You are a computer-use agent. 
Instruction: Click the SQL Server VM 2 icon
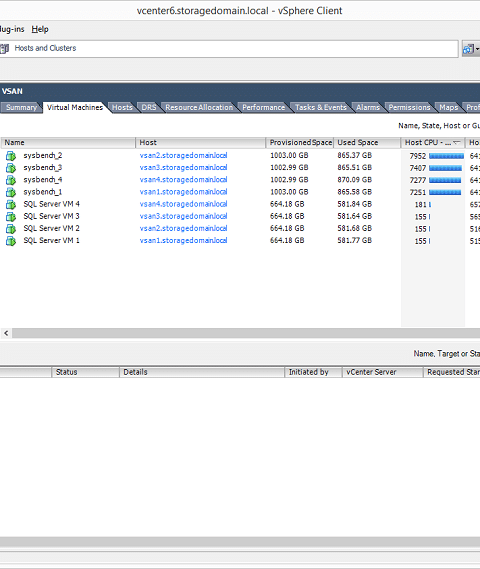pos(11,229)
